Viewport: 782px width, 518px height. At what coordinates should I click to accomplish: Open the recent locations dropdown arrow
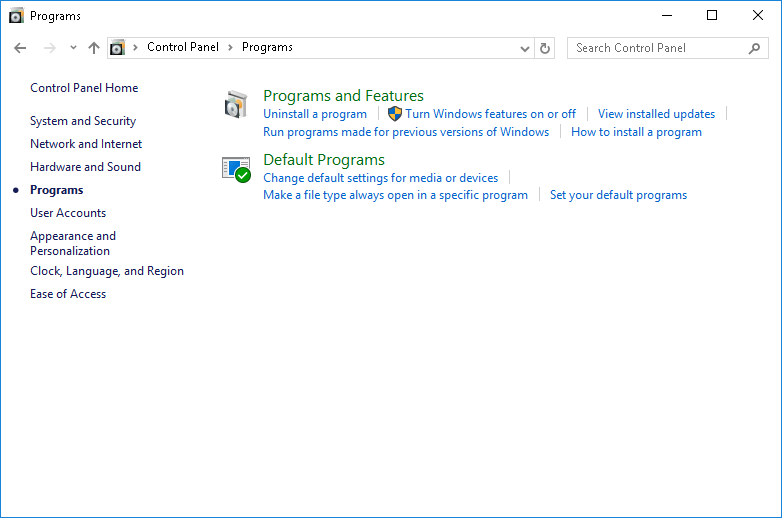click(x=73, y=48)
